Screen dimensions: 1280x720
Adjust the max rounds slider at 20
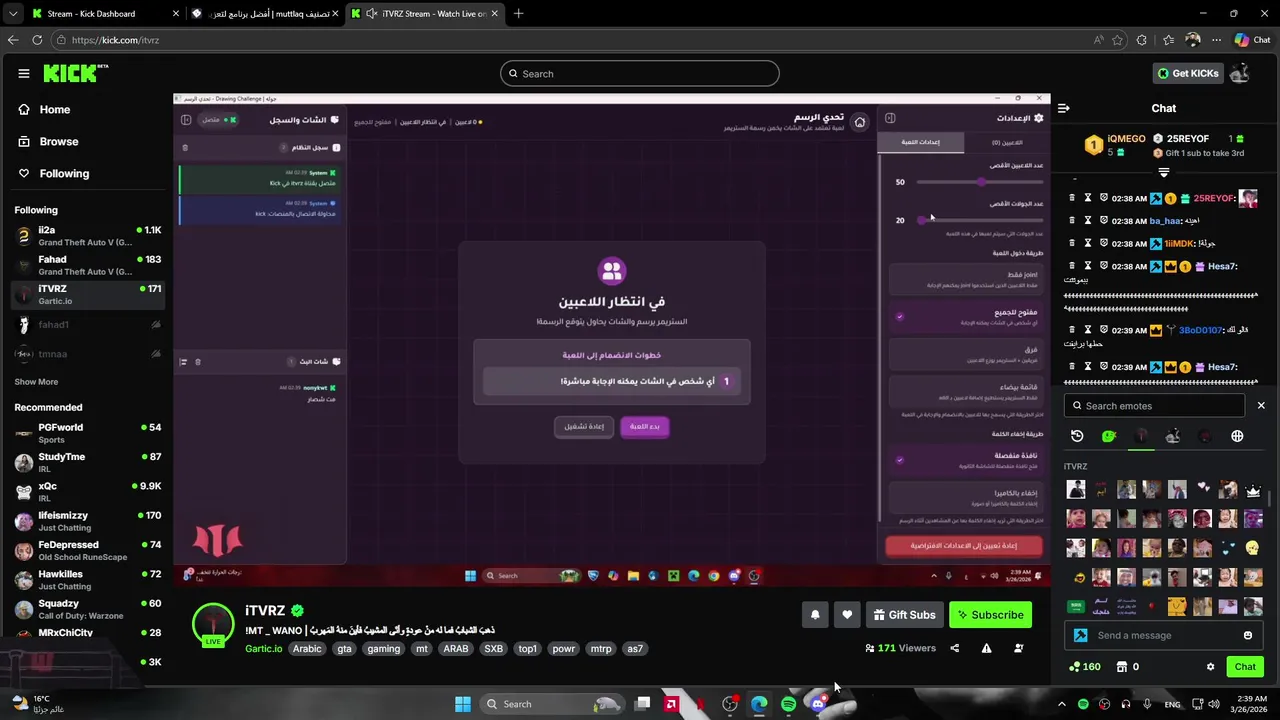click(922, 220)
